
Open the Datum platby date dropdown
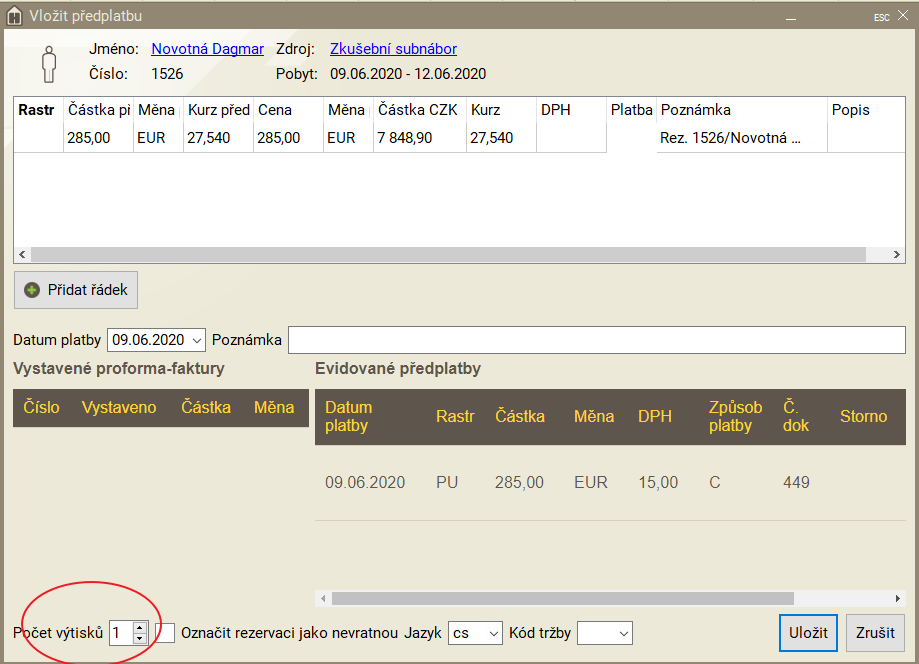pyautogui.click(x=194, y=340)
